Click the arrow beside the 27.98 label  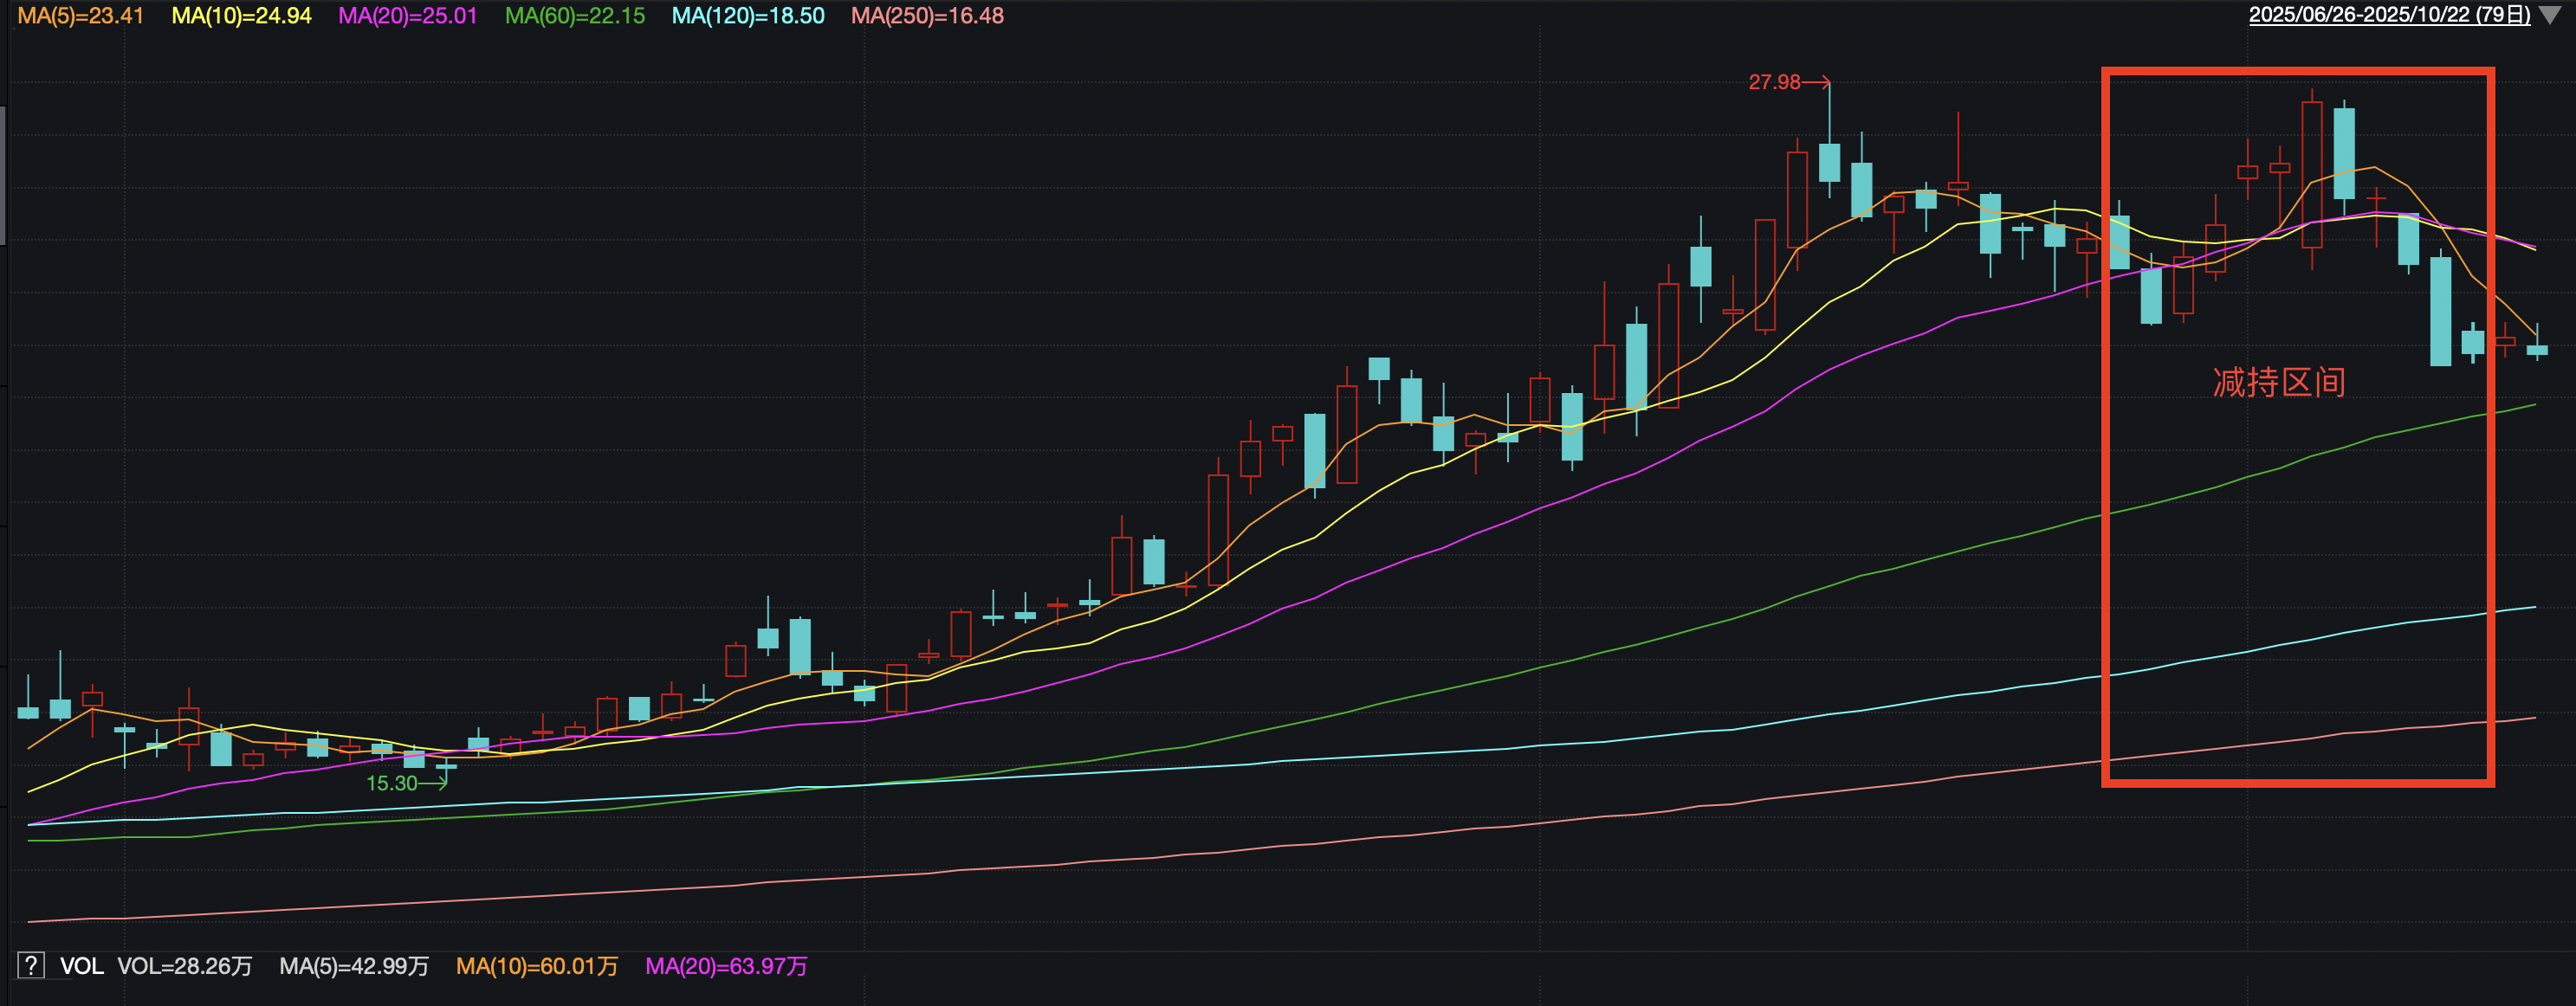click(x=1816, y=82)
